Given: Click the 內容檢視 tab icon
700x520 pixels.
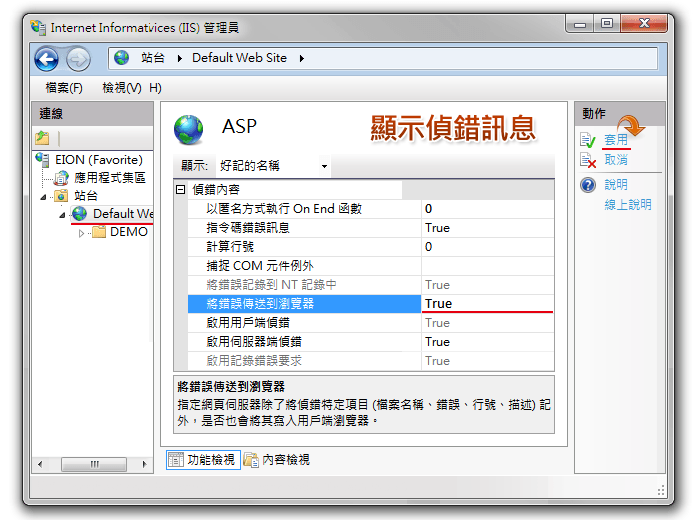Looking at the screenshot, I should point(251,460).
